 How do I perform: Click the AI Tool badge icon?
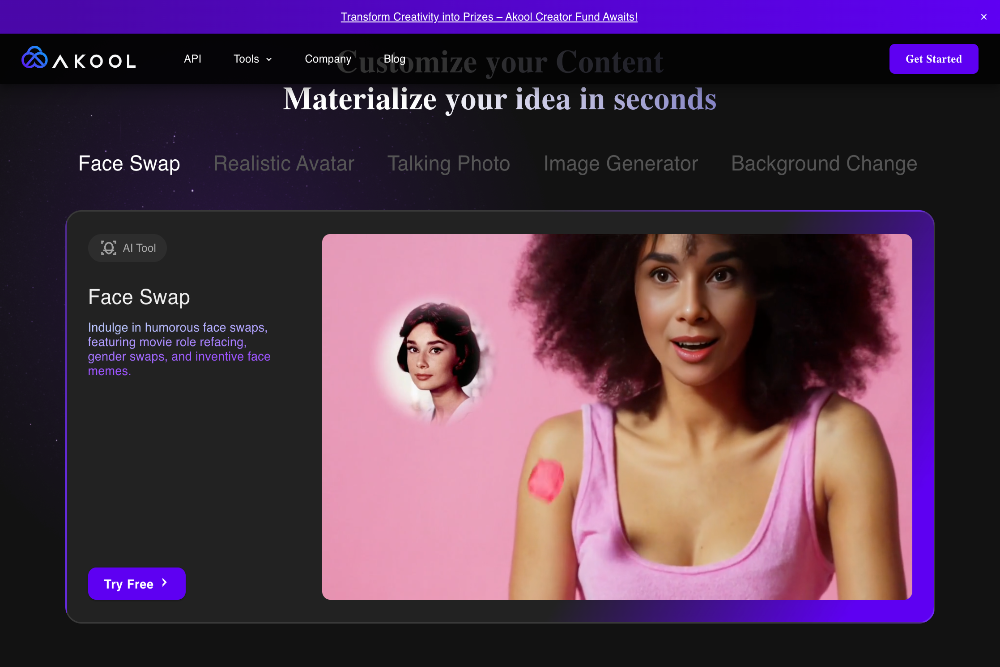(107, 247)
